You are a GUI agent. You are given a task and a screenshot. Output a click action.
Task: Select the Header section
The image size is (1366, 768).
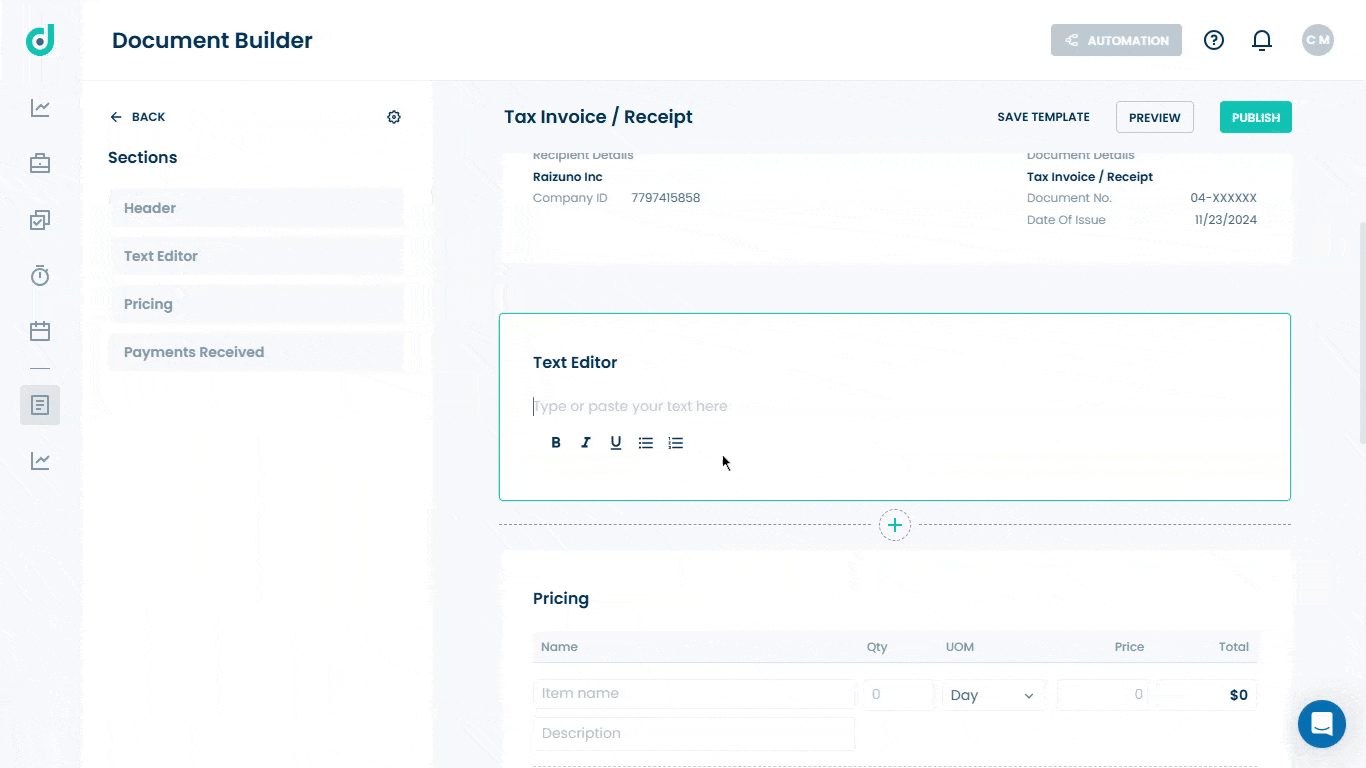click(x=256, y=208)
